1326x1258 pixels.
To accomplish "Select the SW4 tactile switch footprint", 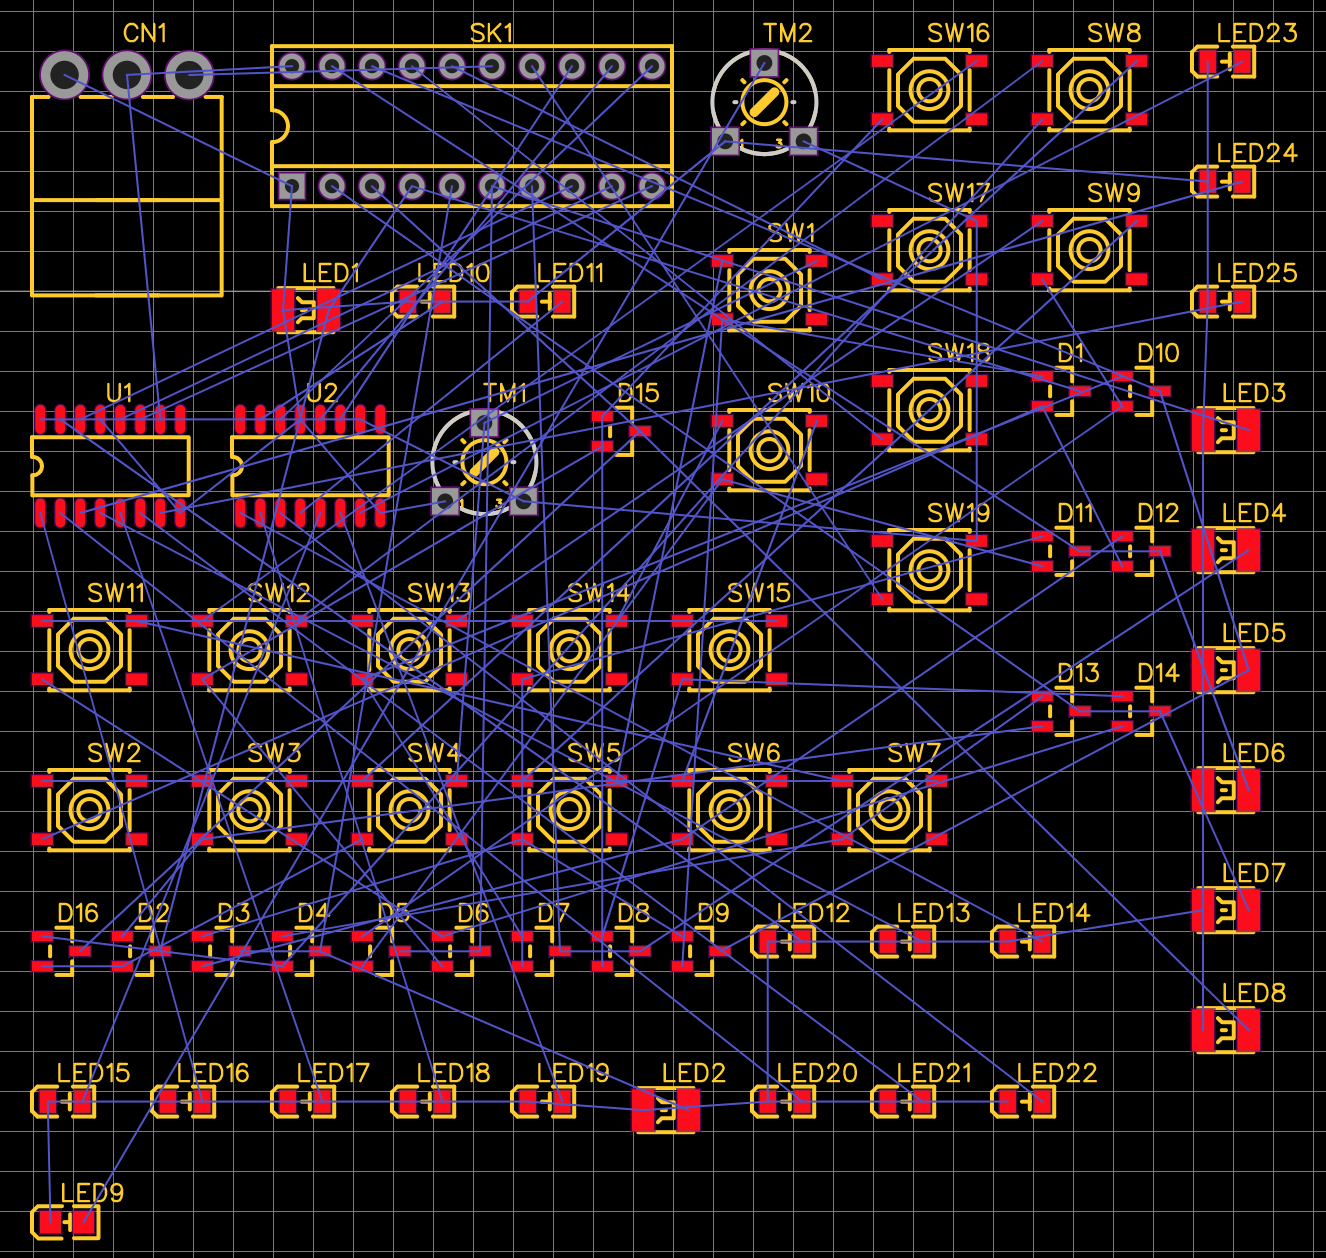I will point(409,810).
